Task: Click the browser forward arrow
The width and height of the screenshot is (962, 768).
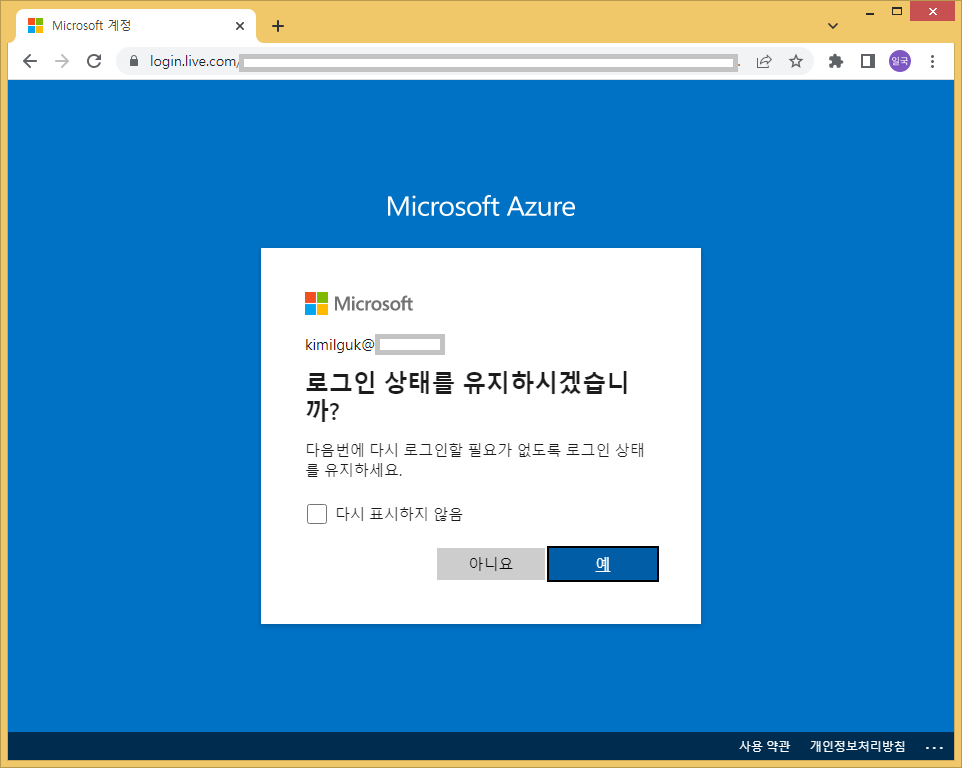Action: [62, 61]
